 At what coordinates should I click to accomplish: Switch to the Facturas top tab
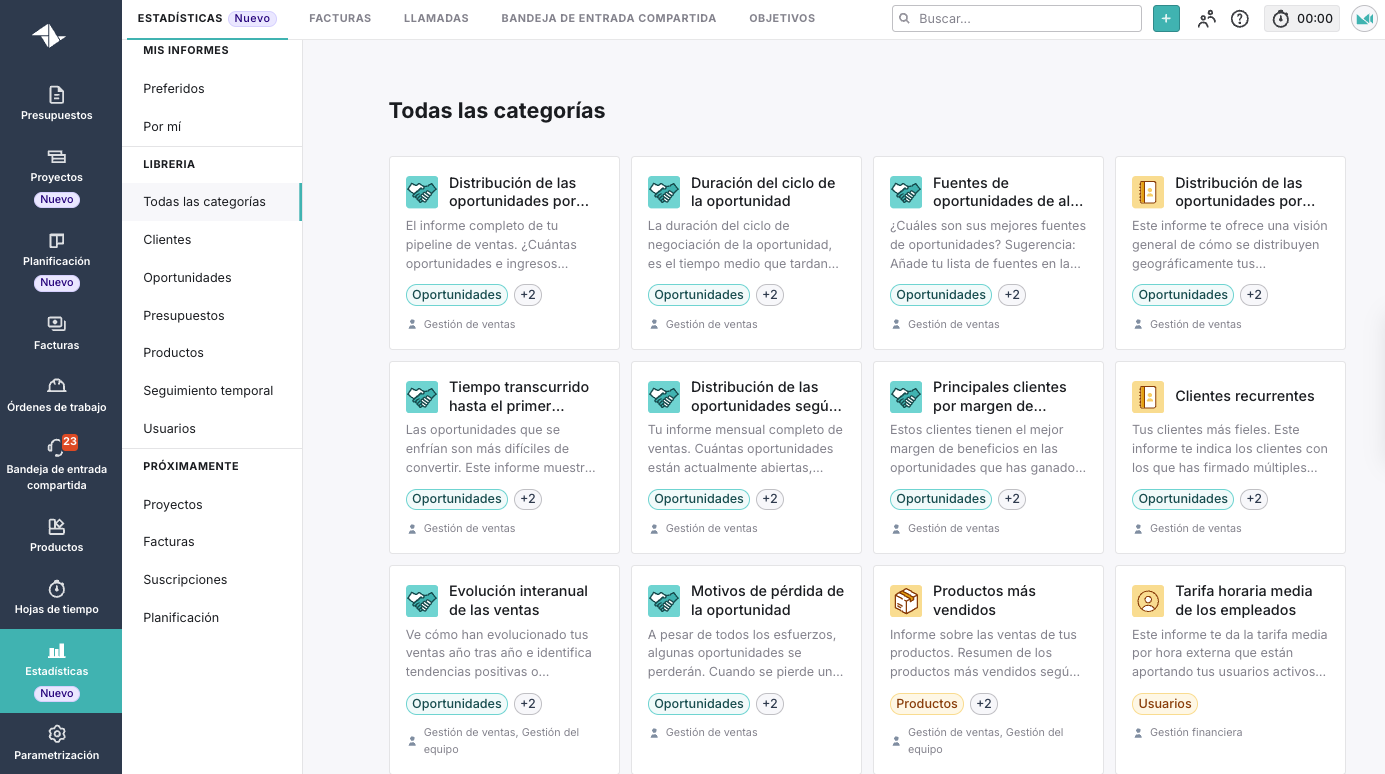coord(340,18)
